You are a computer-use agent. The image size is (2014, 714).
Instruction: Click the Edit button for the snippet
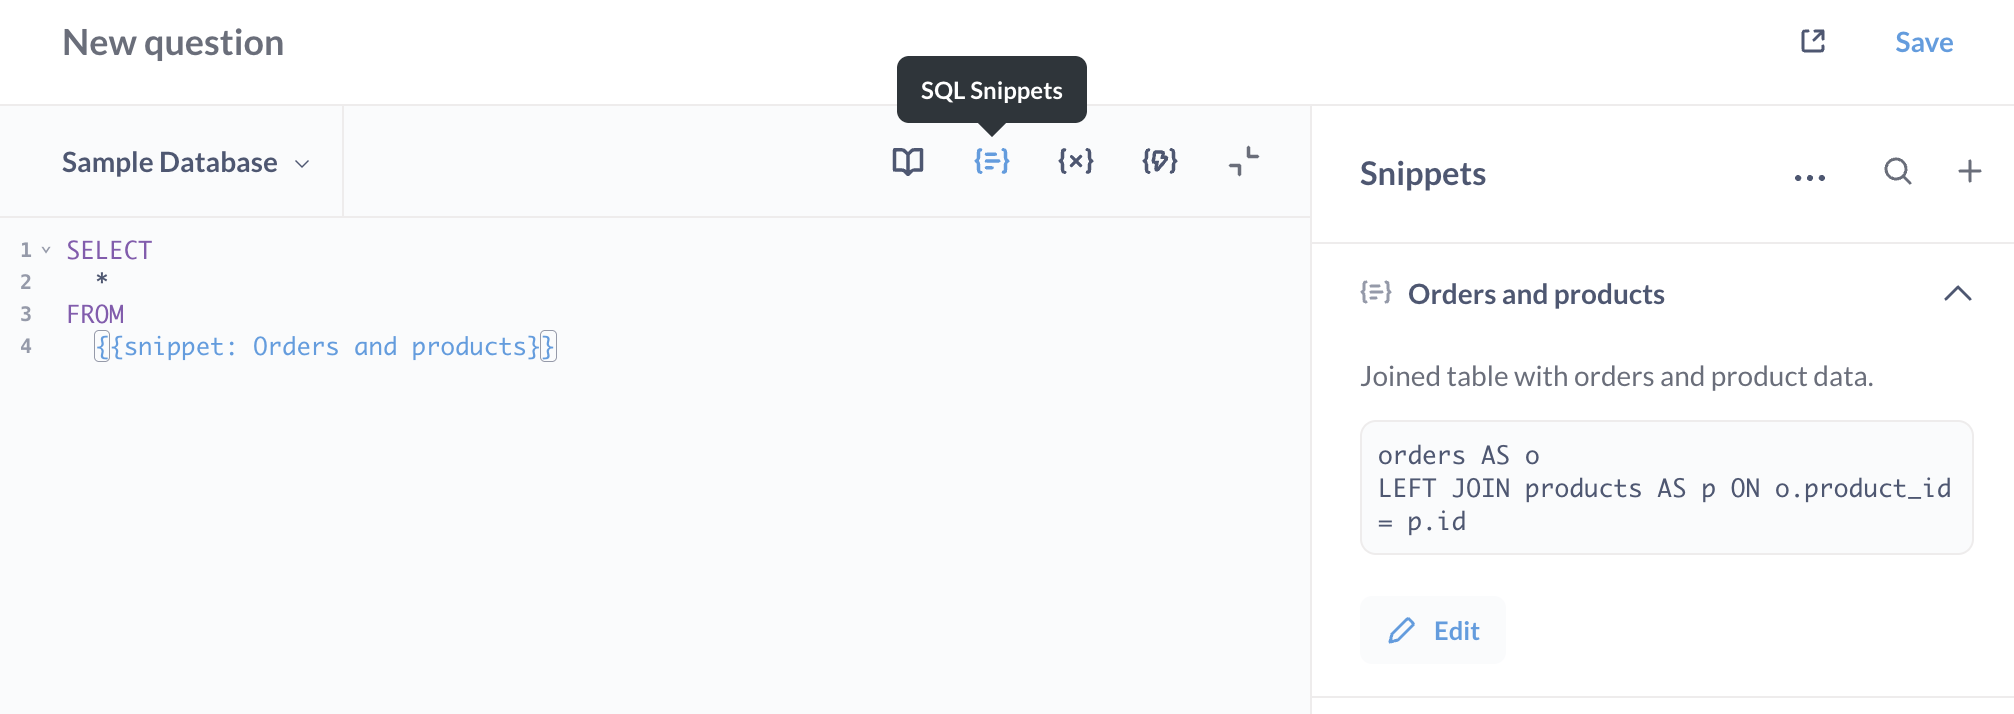pos(1433,630)
